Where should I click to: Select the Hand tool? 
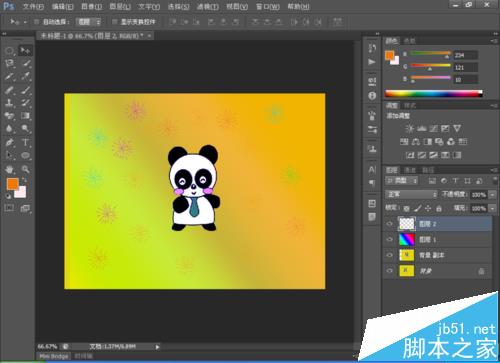tap(10, 169)
